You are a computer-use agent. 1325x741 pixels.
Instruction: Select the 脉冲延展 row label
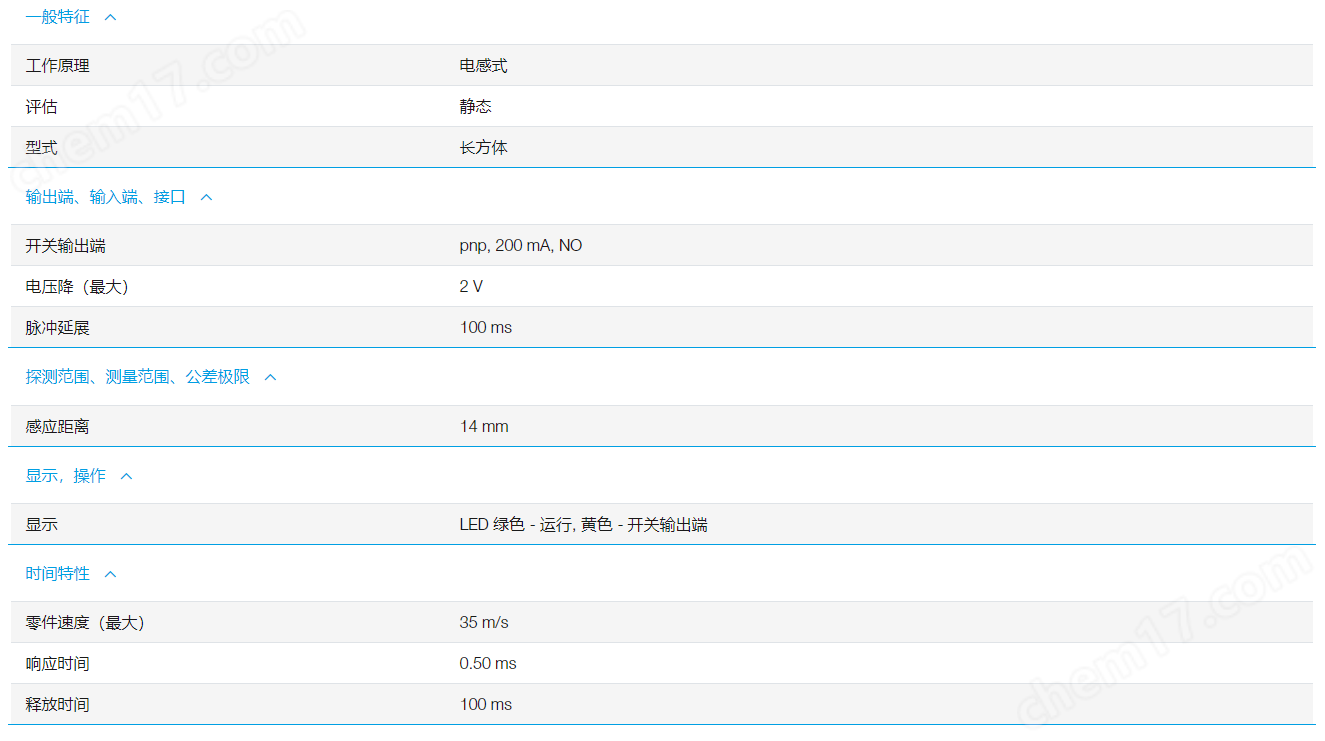tap(58, 328)
